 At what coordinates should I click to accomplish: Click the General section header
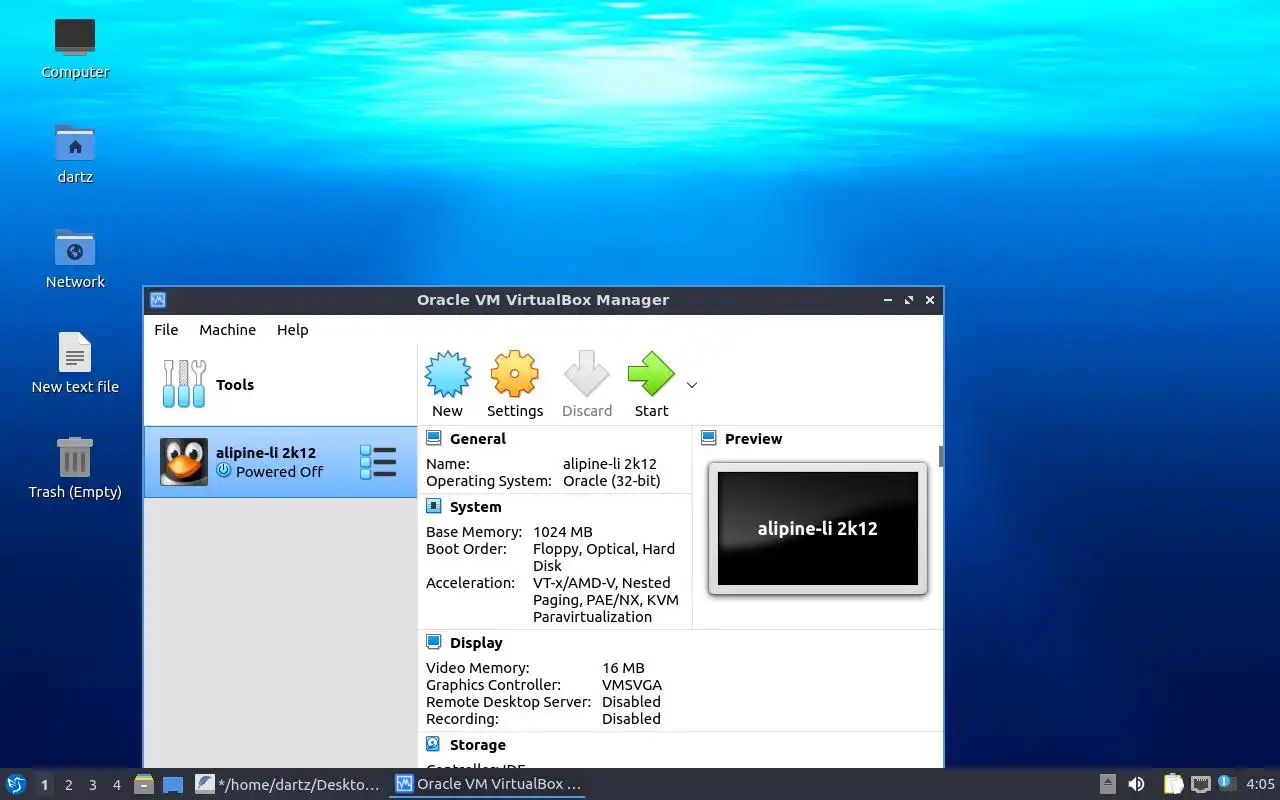pyautogui.click(x=477, y=439)
